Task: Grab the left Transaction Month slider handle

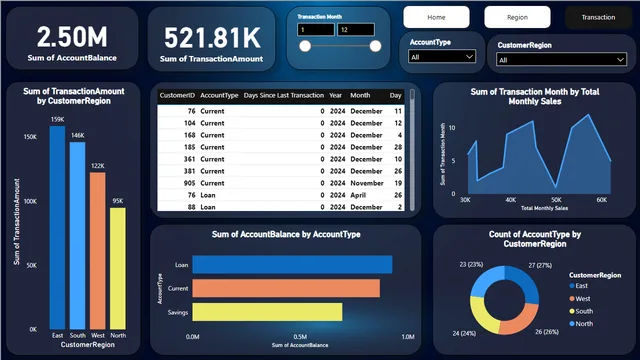Action: click(x=305, y=46)
